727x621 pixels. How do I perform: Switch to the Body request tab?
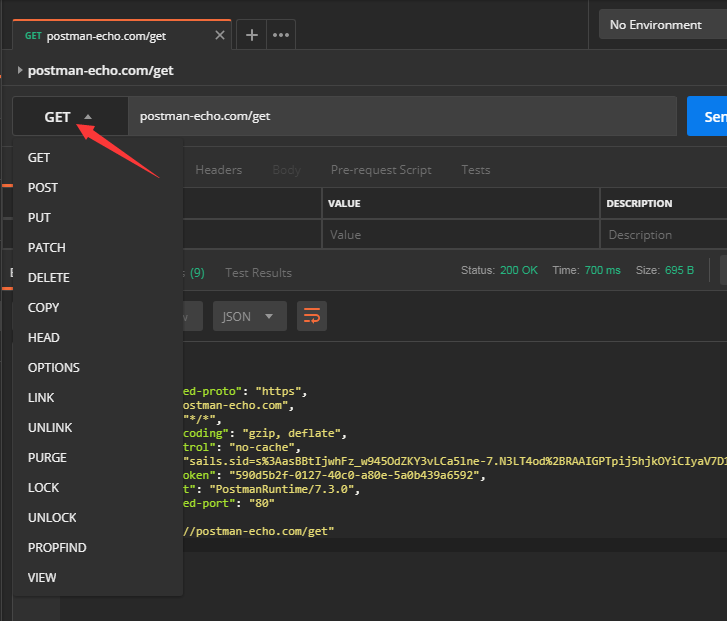pos(287,170)
